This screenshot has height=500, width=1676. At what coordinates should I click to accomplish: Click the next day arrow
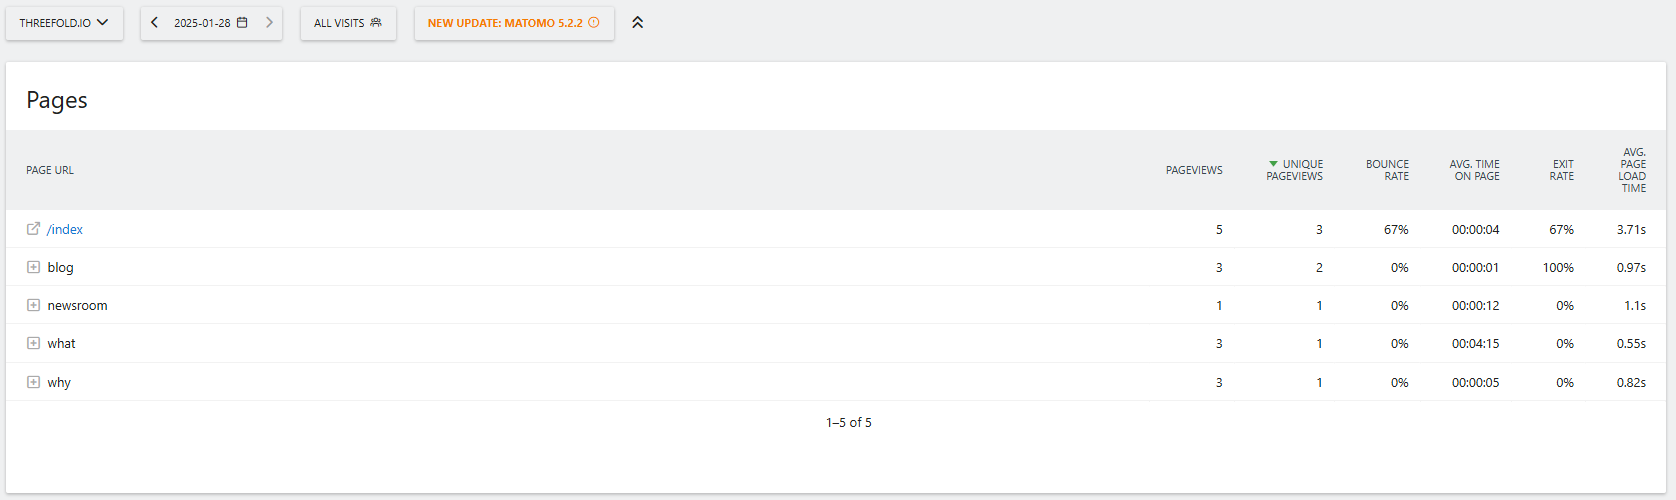269,22
